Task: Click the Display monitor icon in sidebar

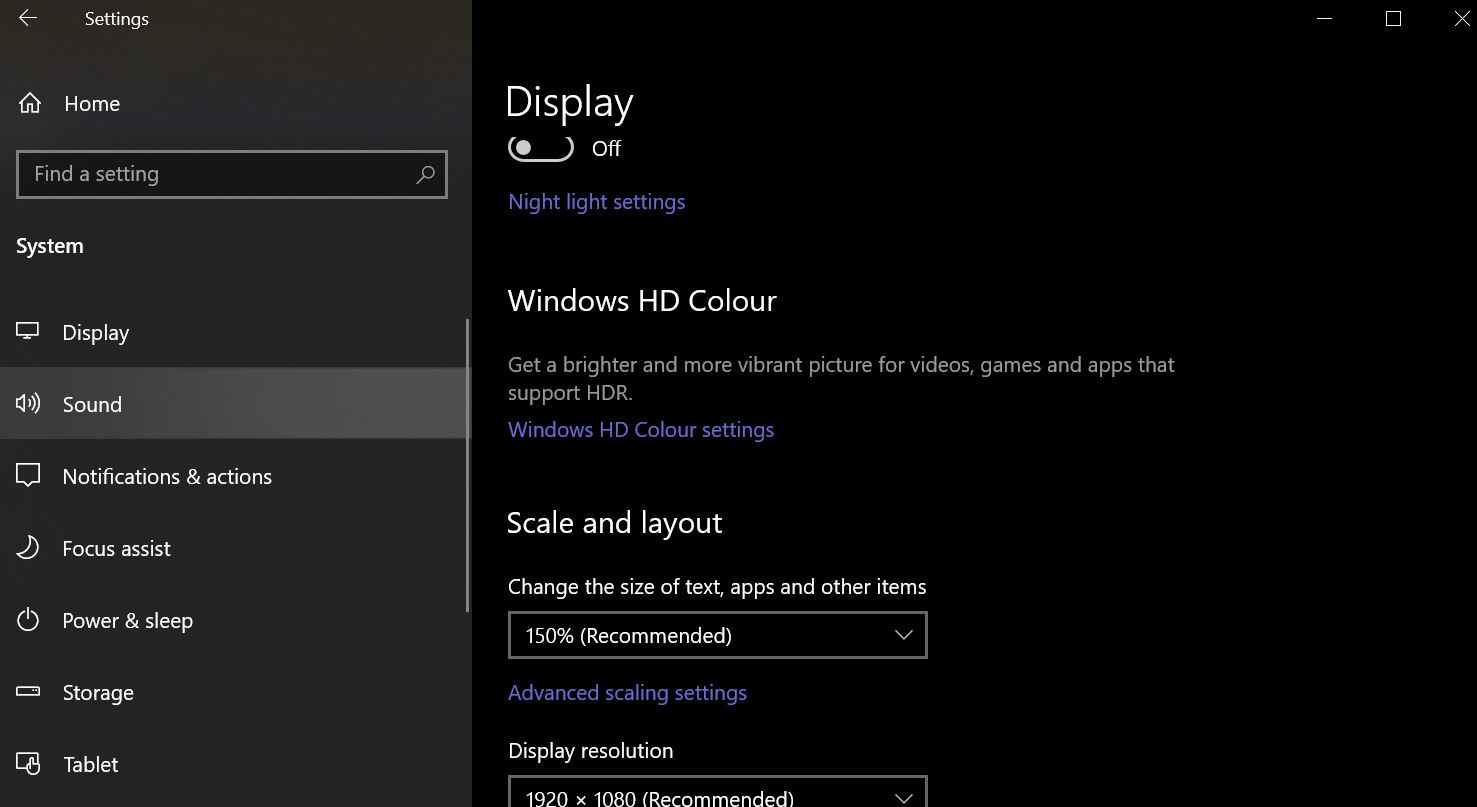Action: point(28,331)
